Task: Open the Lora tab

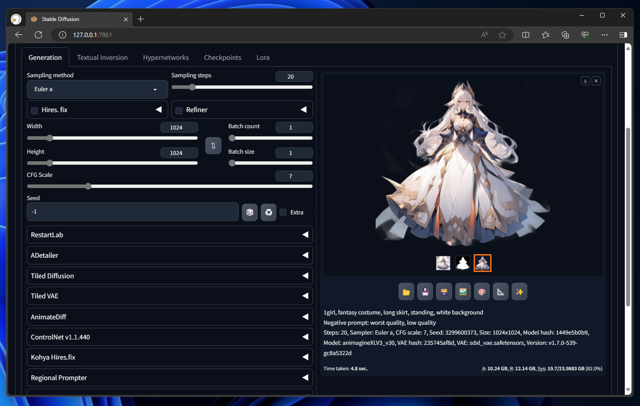Action: (262, 58)
